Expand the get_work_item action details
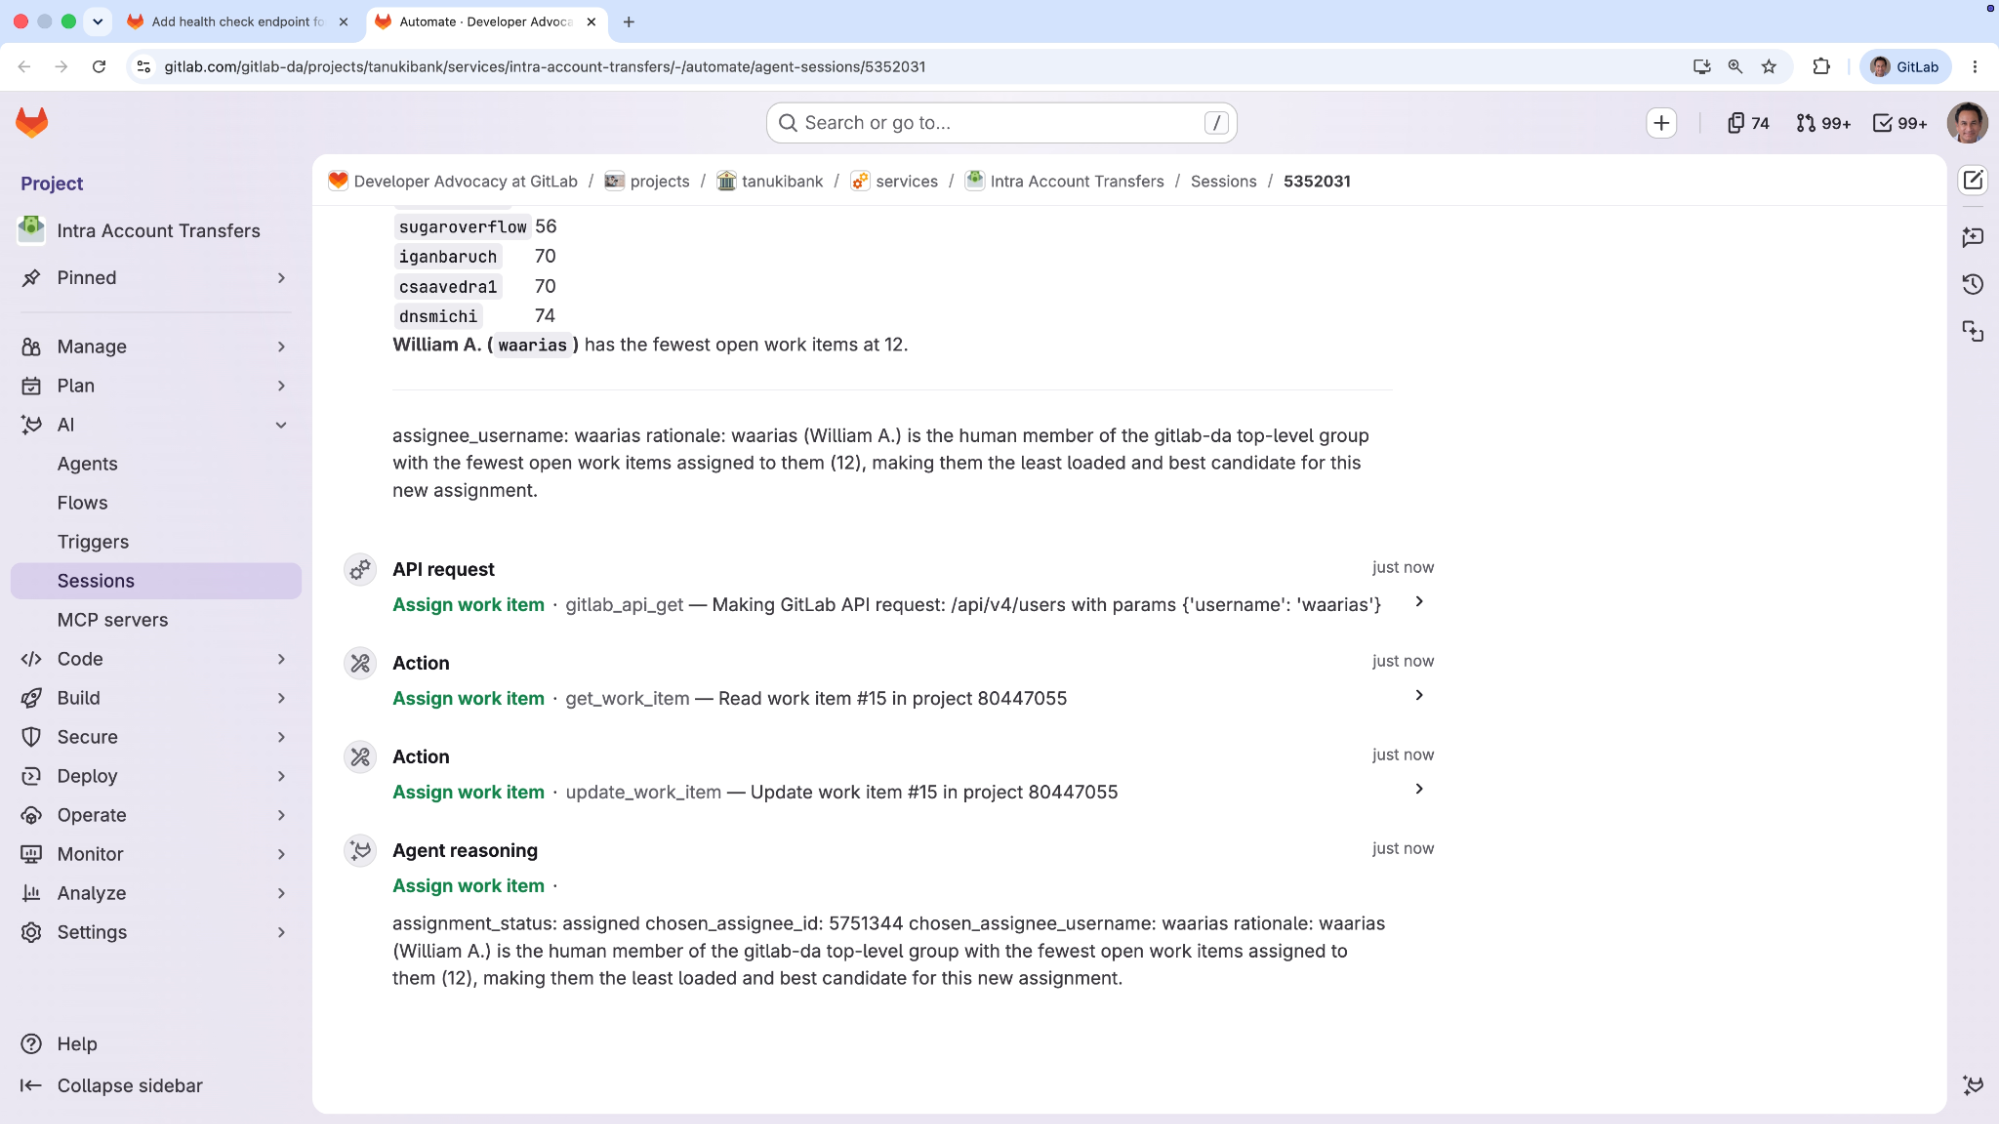 coord(1418,695)
